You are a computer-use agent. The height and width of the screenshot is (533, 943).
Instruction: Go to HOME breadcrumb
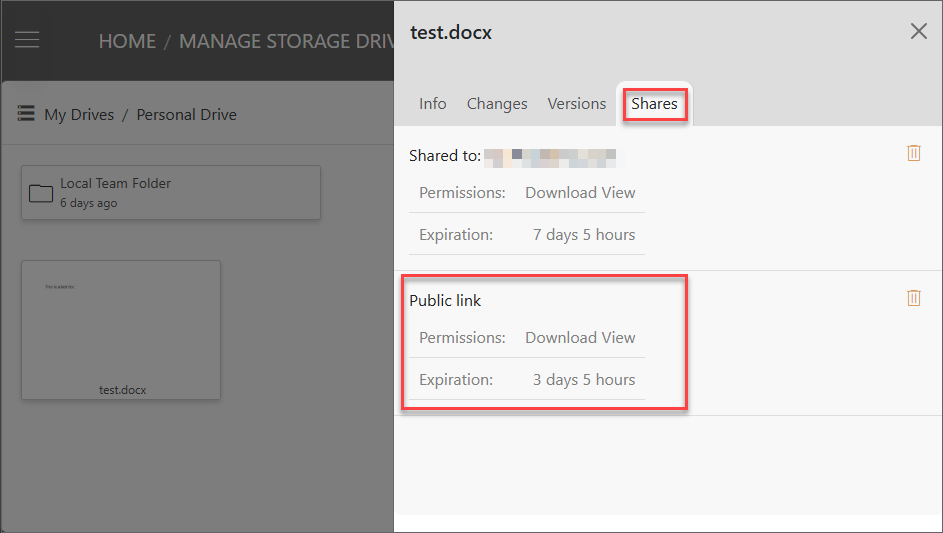127,41
